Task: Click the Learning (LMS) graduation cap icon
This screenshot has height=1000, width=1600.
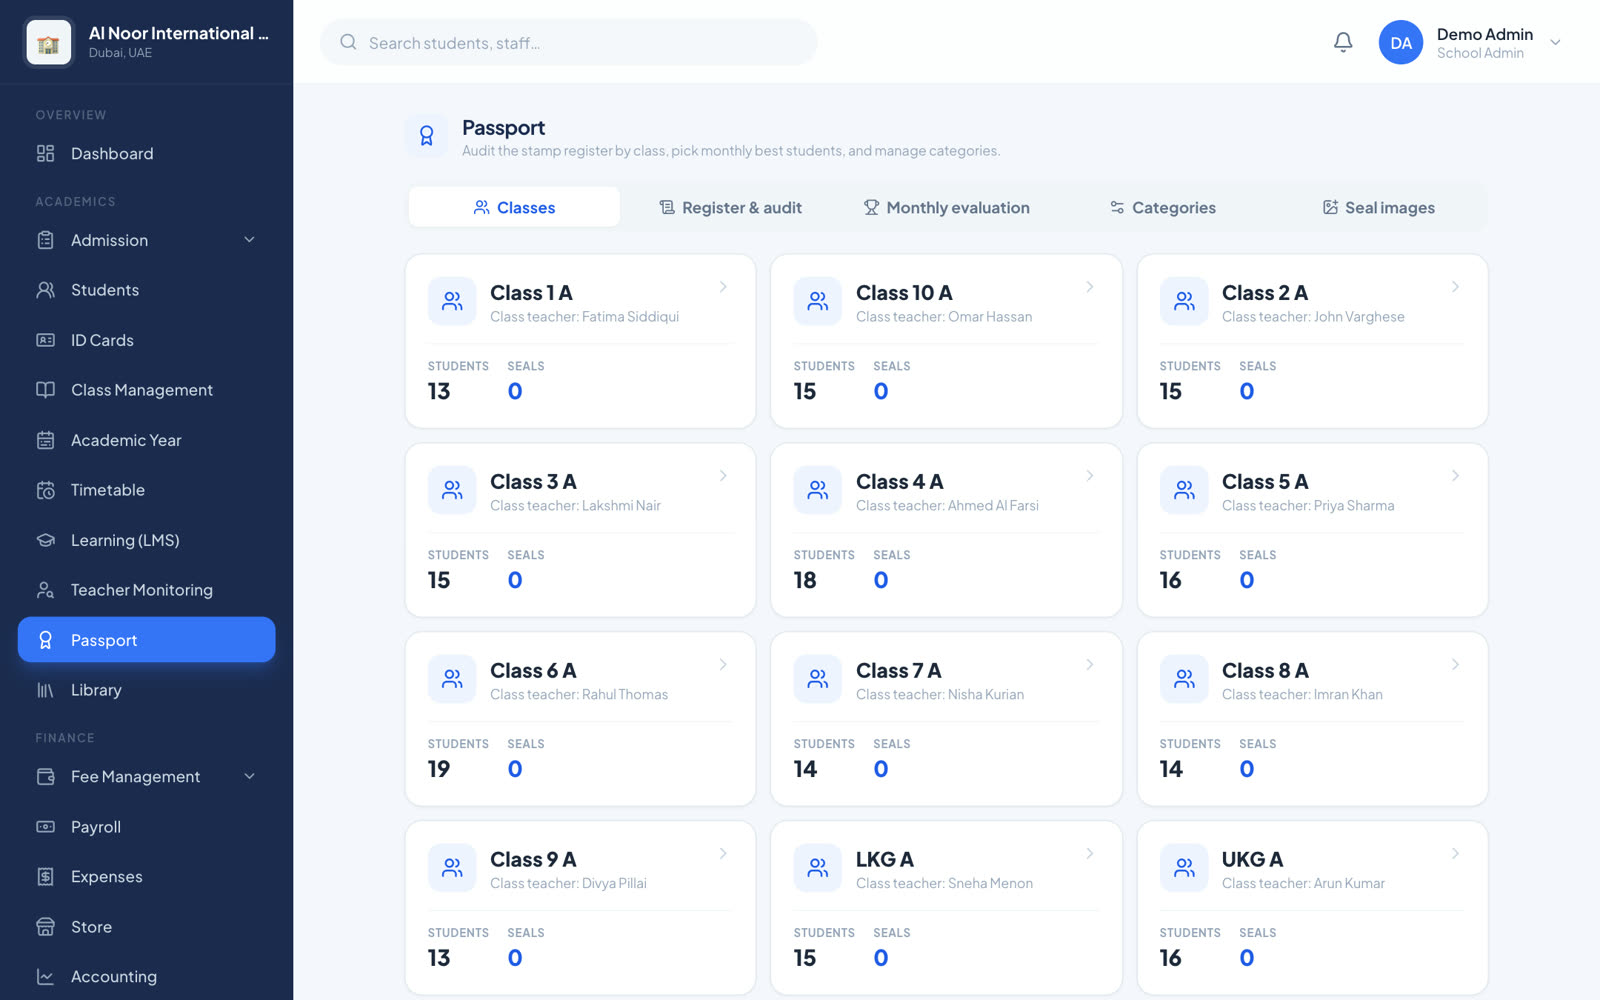Action: [45, 540]
